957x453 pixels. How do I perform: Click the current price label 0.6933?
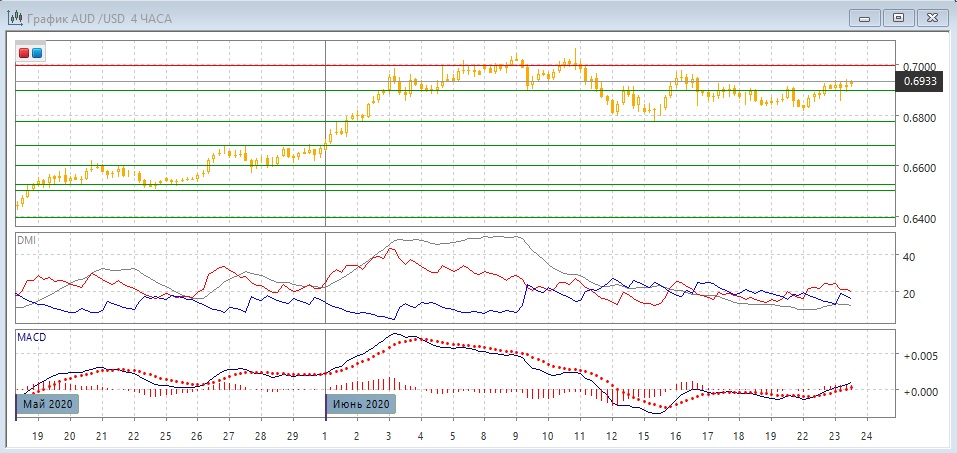click(919, 81)
